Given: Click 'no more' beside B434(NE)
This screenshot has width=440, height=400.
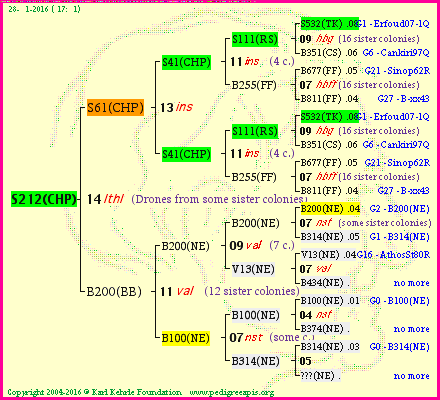Looking at the screenshot, I should (x=412, y=283).
